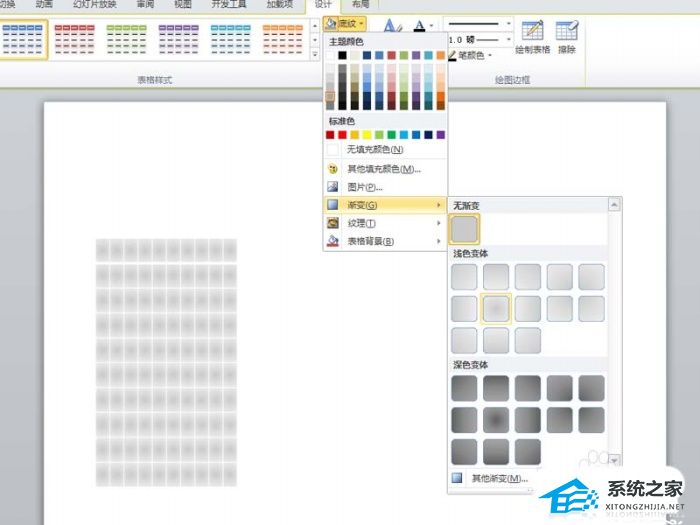Switch to the 布局 table tools tab
Viewport: 700px width, 525px height.
pos(360,4)
